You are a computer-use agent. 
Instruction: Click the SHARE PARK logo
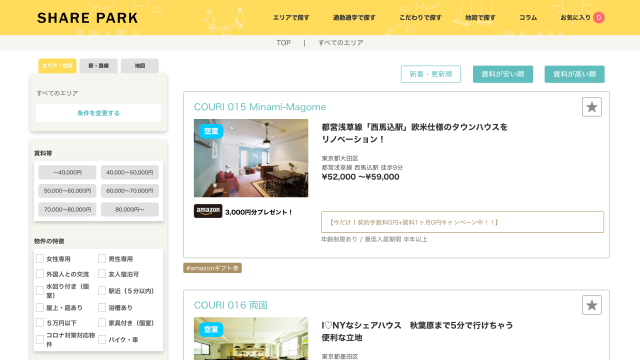pyautogui.click(x=87, y=18)
